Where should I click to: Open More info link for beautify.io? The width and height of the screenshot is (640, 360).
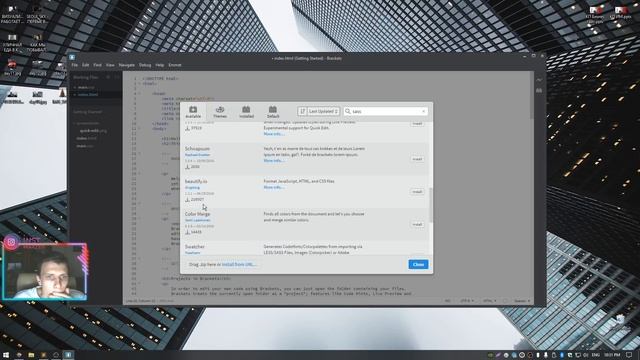click(x=273, y=187)
